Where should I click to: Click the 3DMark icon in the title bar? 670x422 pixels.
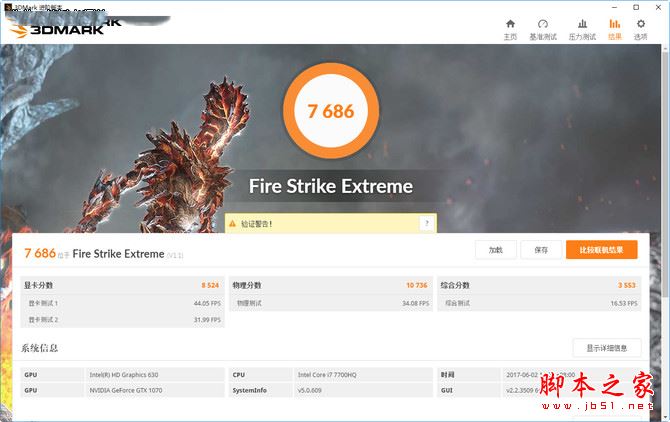point(8,7)
